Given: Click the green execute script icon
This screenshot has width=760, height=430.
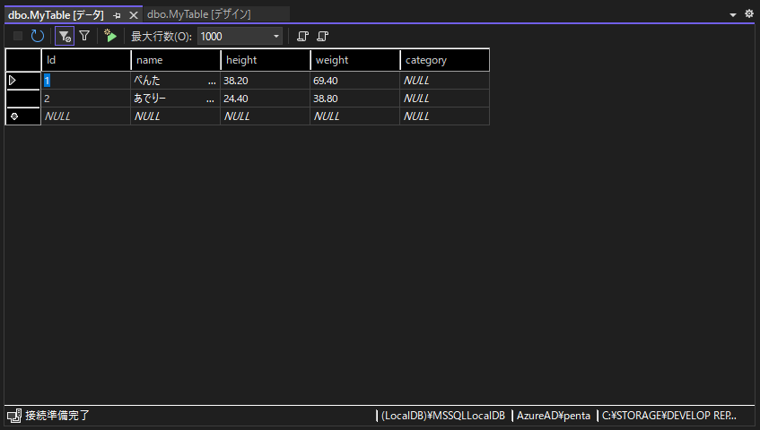Looking at the screenshot, I should 110,36.
